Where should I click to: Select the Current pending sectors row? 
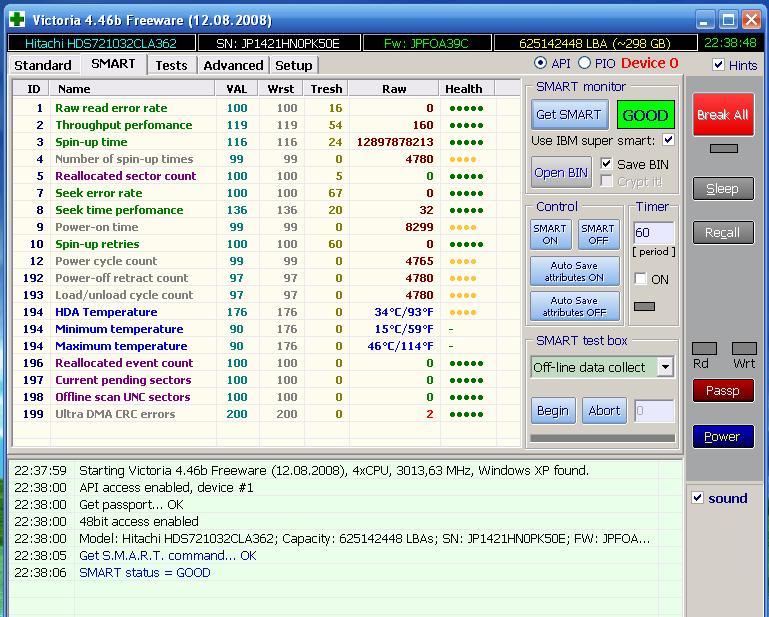click(x=266, y=380)
